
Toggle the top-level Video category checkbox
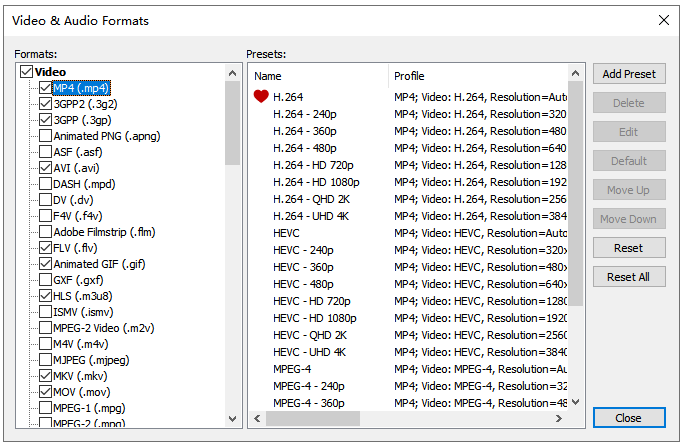point(26,72)
